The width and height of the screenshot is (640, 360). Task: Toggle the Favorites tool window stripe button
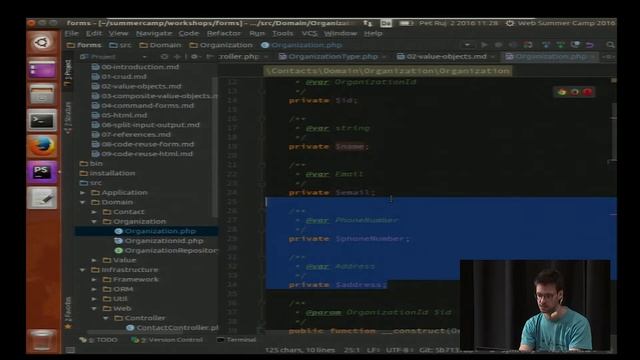tap(68, 313)
